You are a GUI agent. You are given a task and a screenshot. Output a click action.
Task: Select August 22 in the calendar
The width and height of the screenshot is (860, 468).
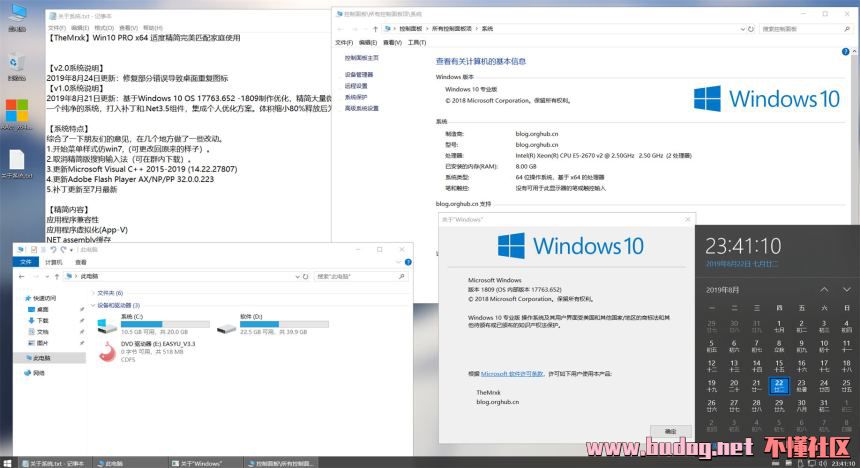coord(779,386)
